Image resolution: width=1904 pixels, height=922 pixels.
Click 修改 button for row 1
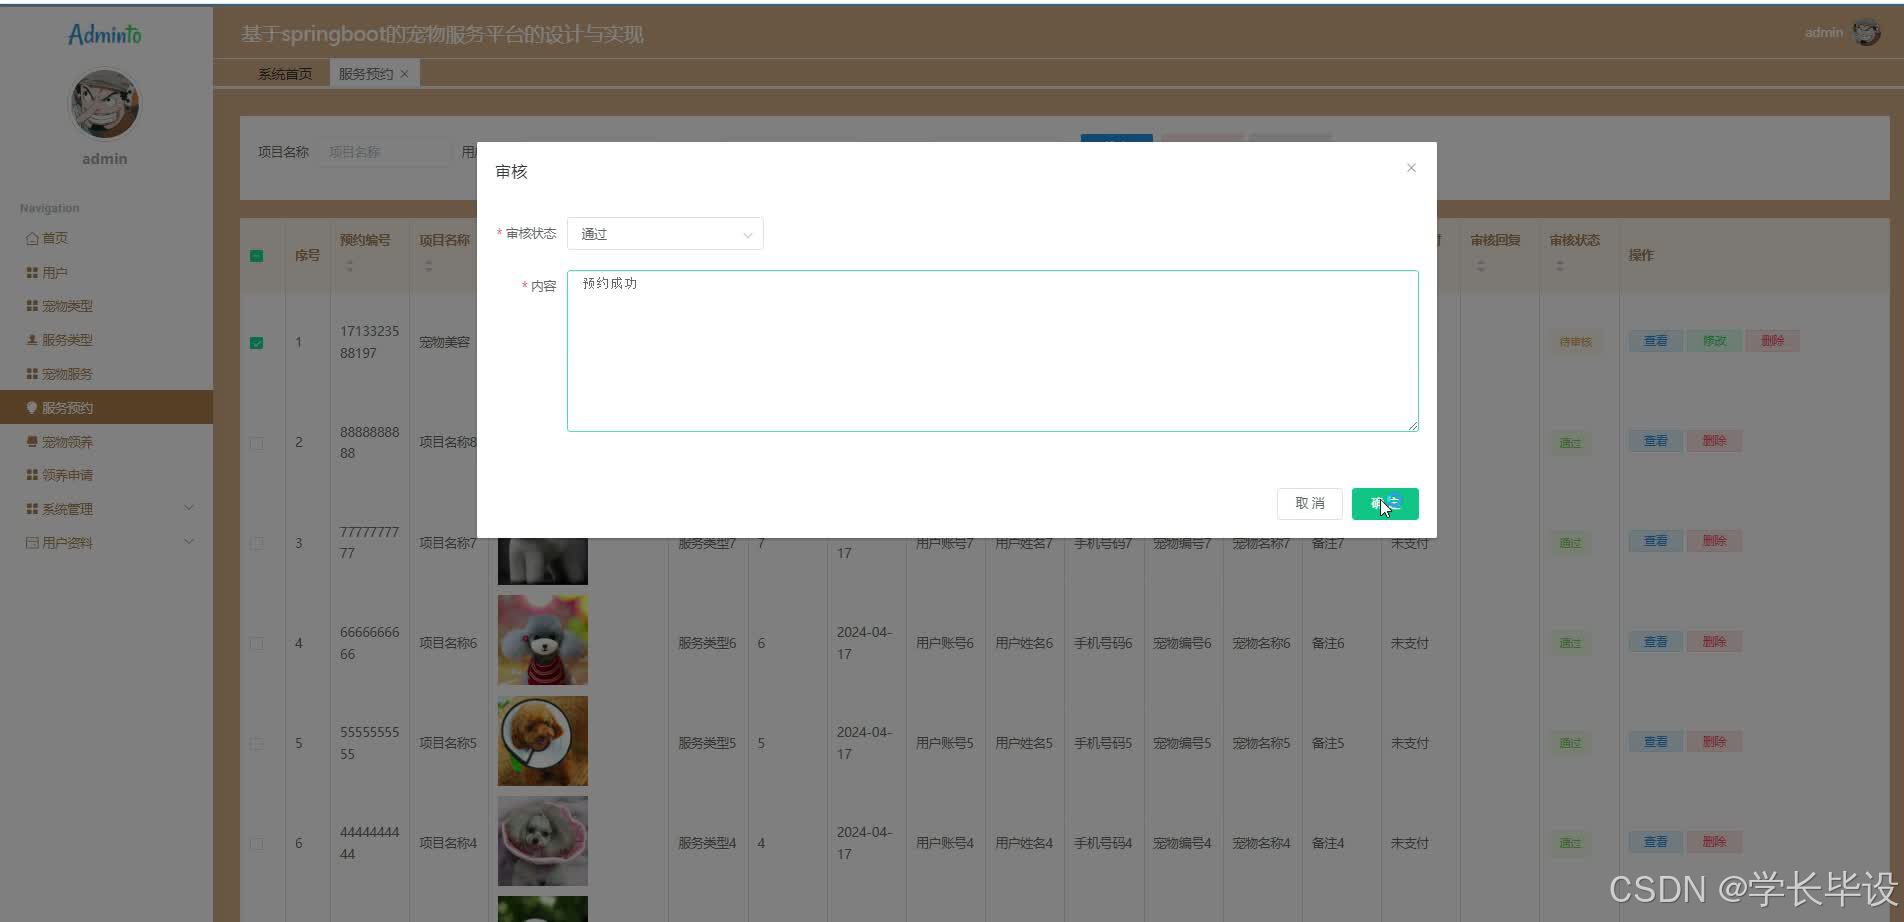[x=1714, y=341]
